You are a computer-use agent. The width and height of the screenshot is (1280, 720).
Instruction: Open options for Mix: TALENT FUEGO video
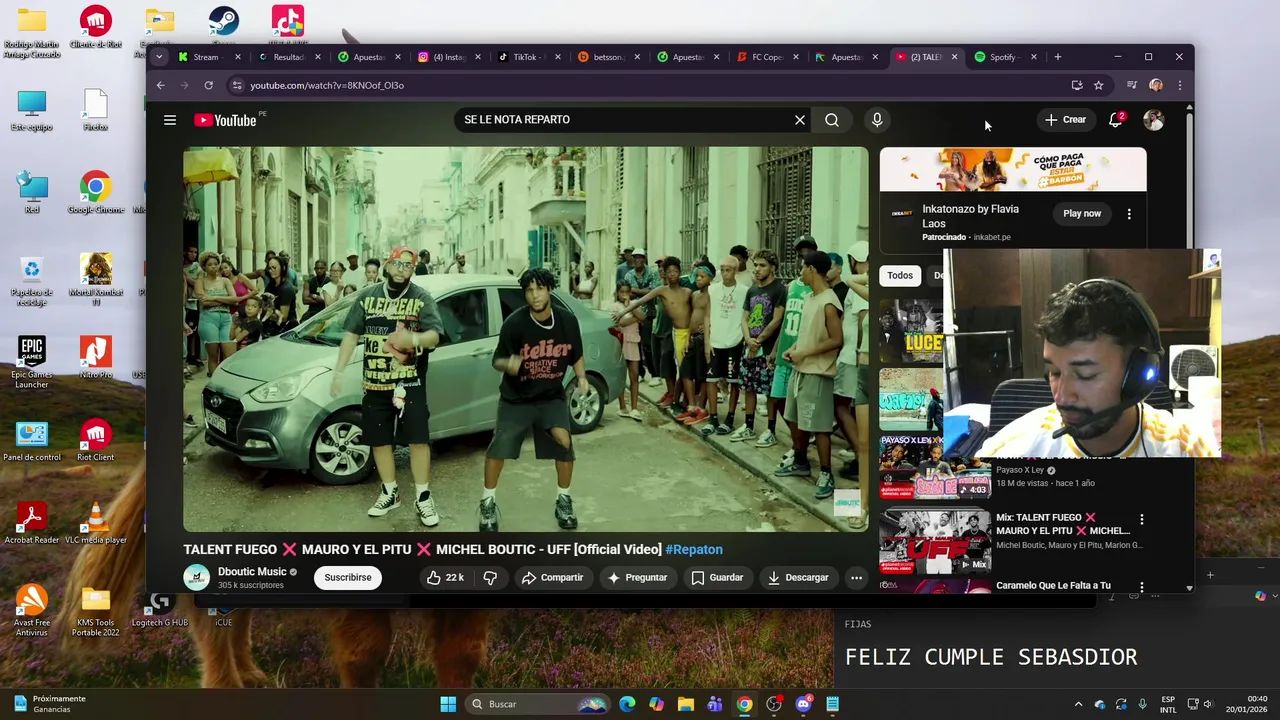click(1141, 520)
